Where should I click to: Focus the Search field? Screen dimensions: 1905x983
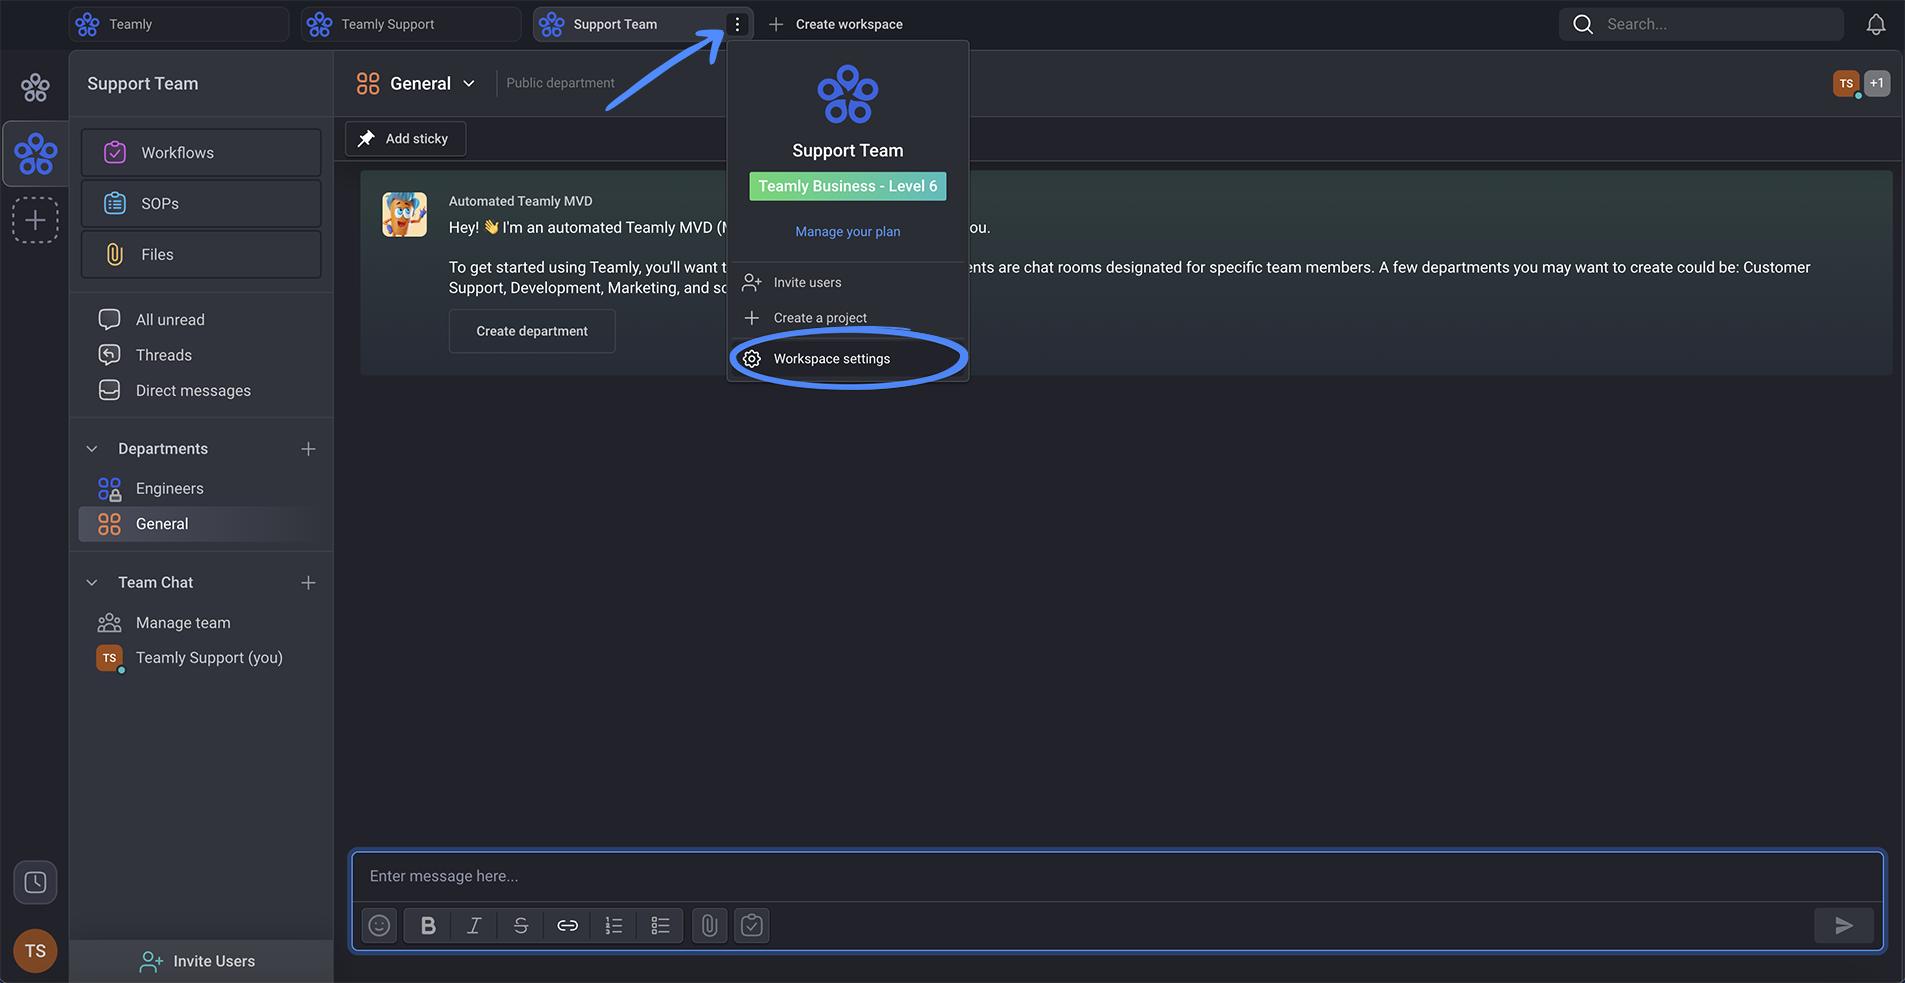[1701, 24]
